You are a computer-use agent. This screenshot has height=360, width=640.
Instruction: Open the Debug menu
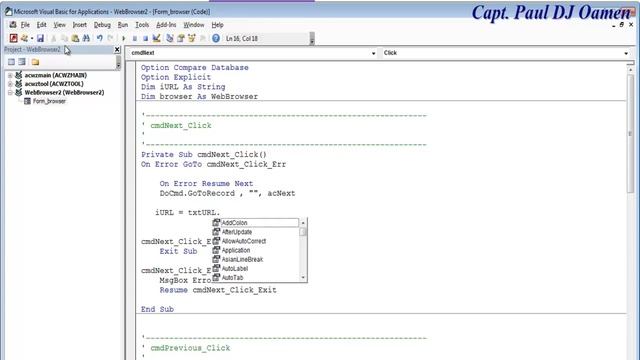click(102, 25)
